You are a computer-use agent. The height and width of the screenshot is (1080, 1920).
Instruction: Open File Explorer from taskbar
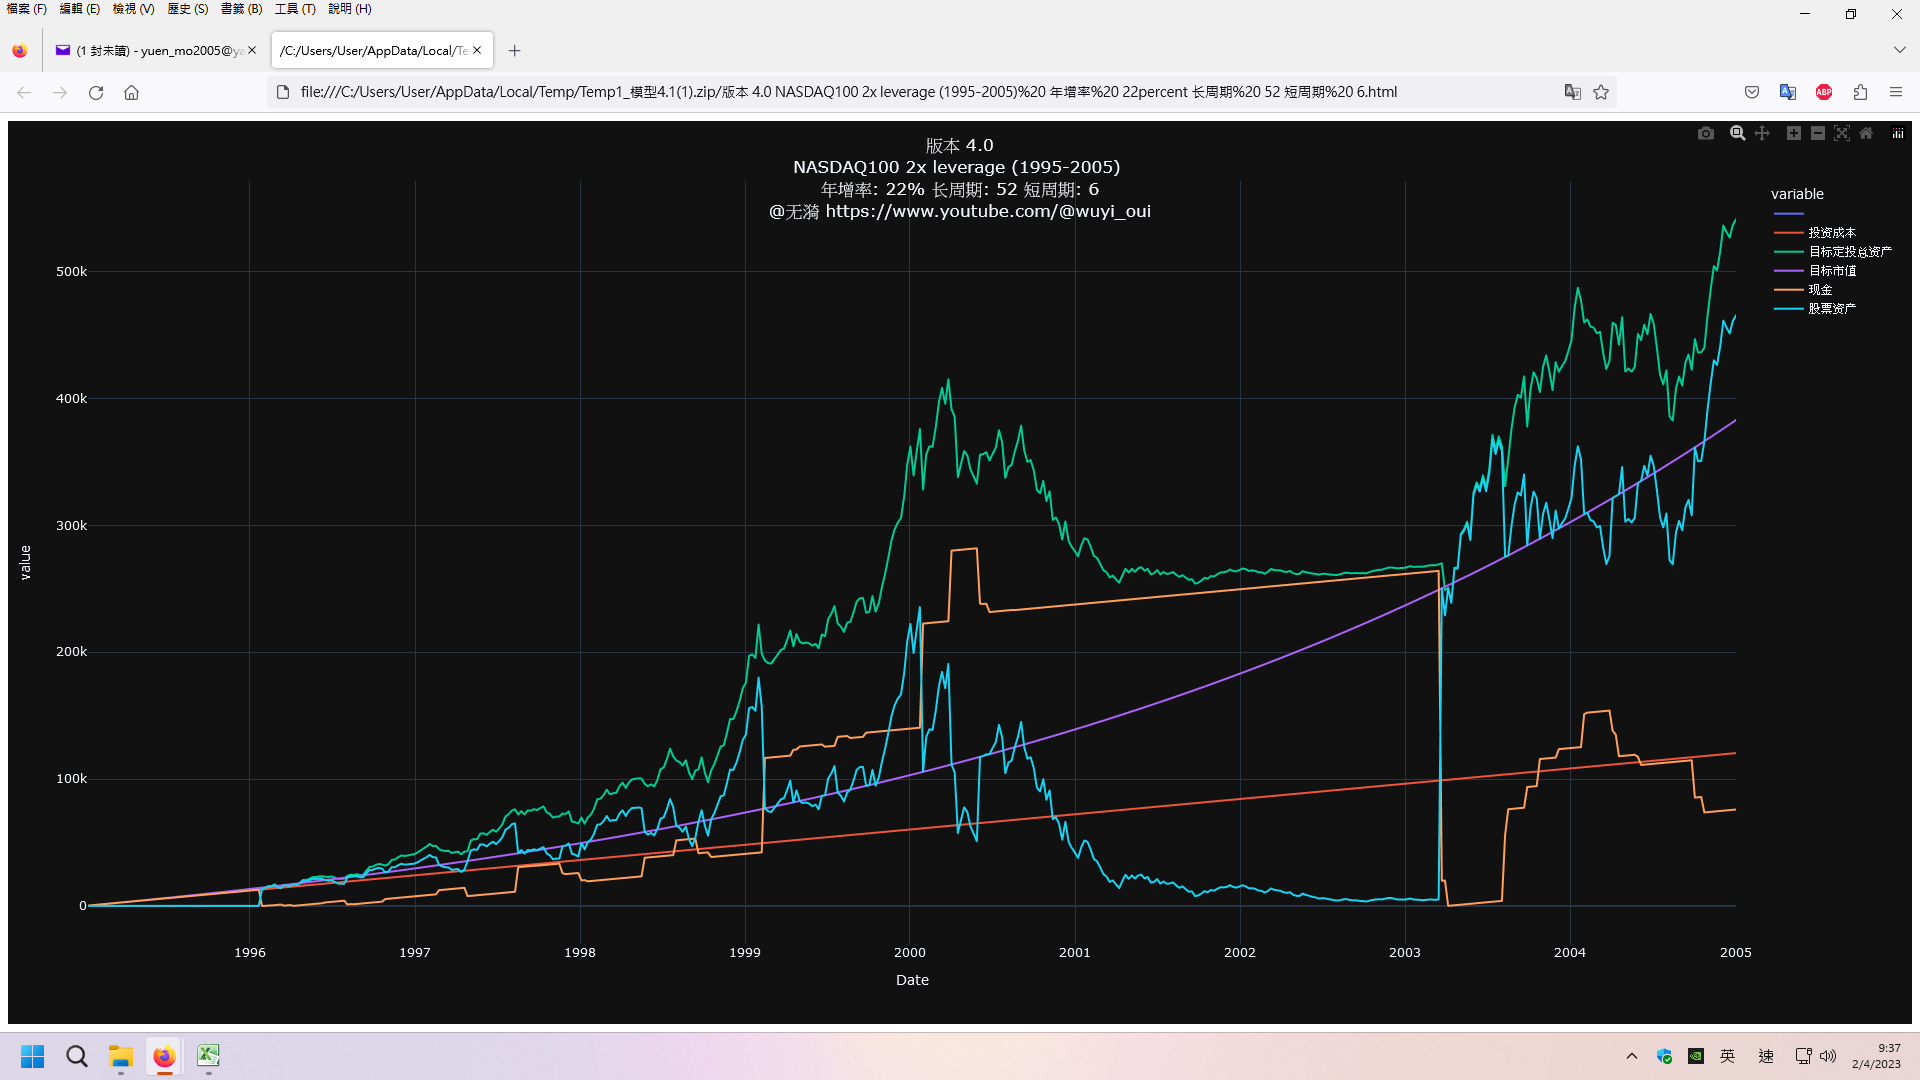pyautogui.click(x=121, y=1056)
